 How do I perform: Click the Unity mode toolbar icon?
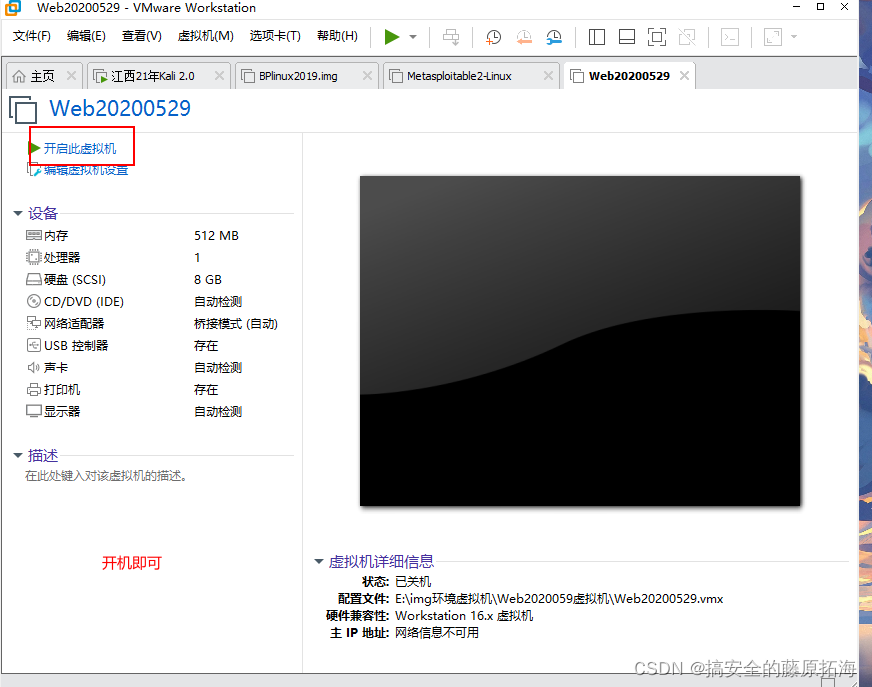[x=687, y=37]
